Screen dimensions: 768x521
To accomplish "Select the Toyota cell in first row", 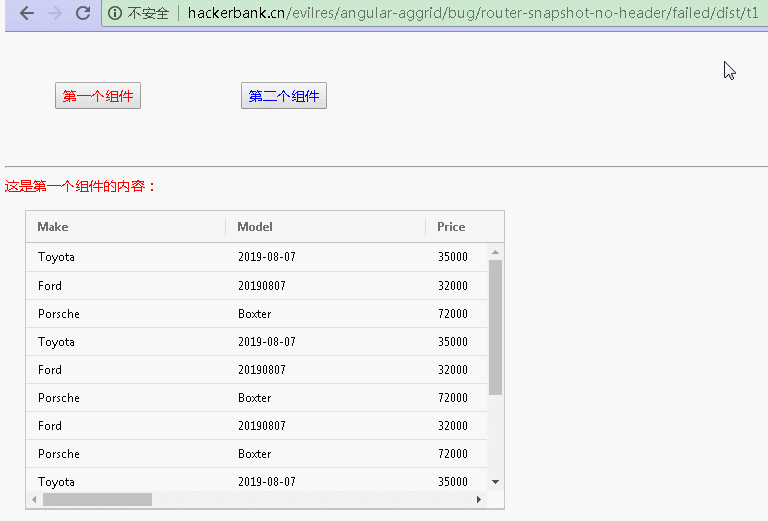I will [x=126, y=257].
